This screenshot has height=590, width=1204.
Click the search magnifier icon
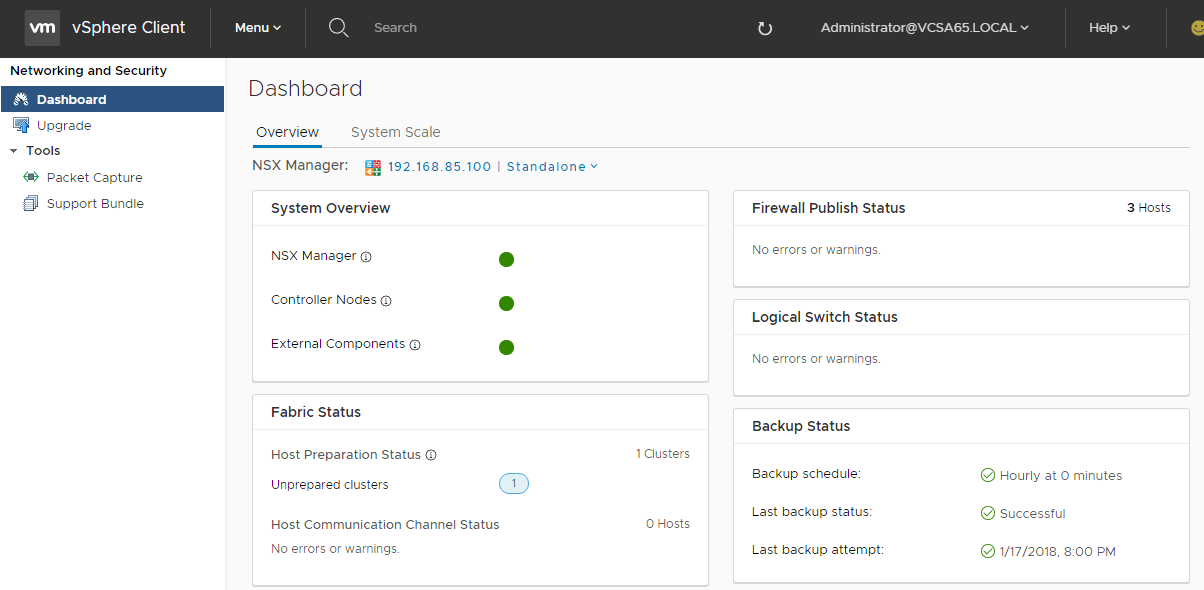pyautogui.click(x=339, y=28)
